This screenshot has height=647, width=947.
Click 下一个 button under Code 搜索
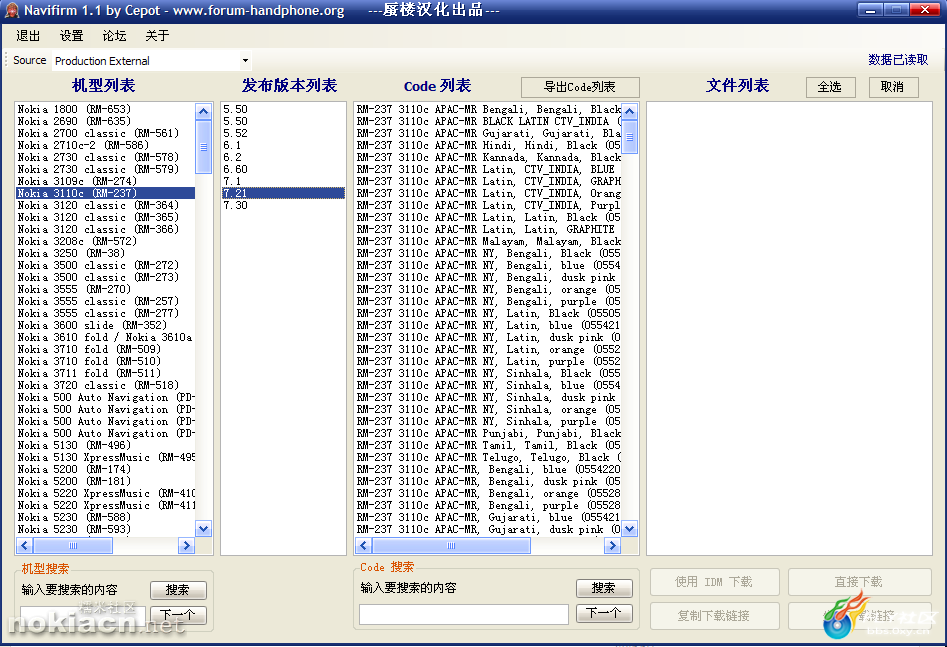pyautogui.click(x=604, y=613)
